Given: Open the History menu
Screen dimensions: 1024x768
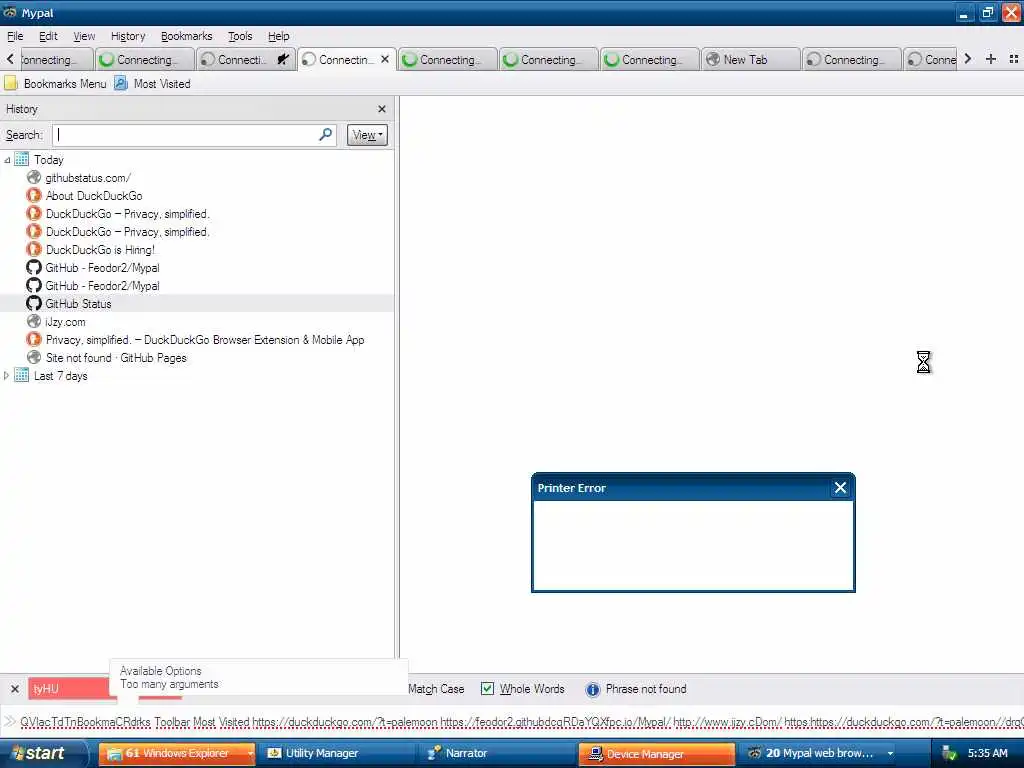Looking at the screenshot, I should [x=127, y=36].
